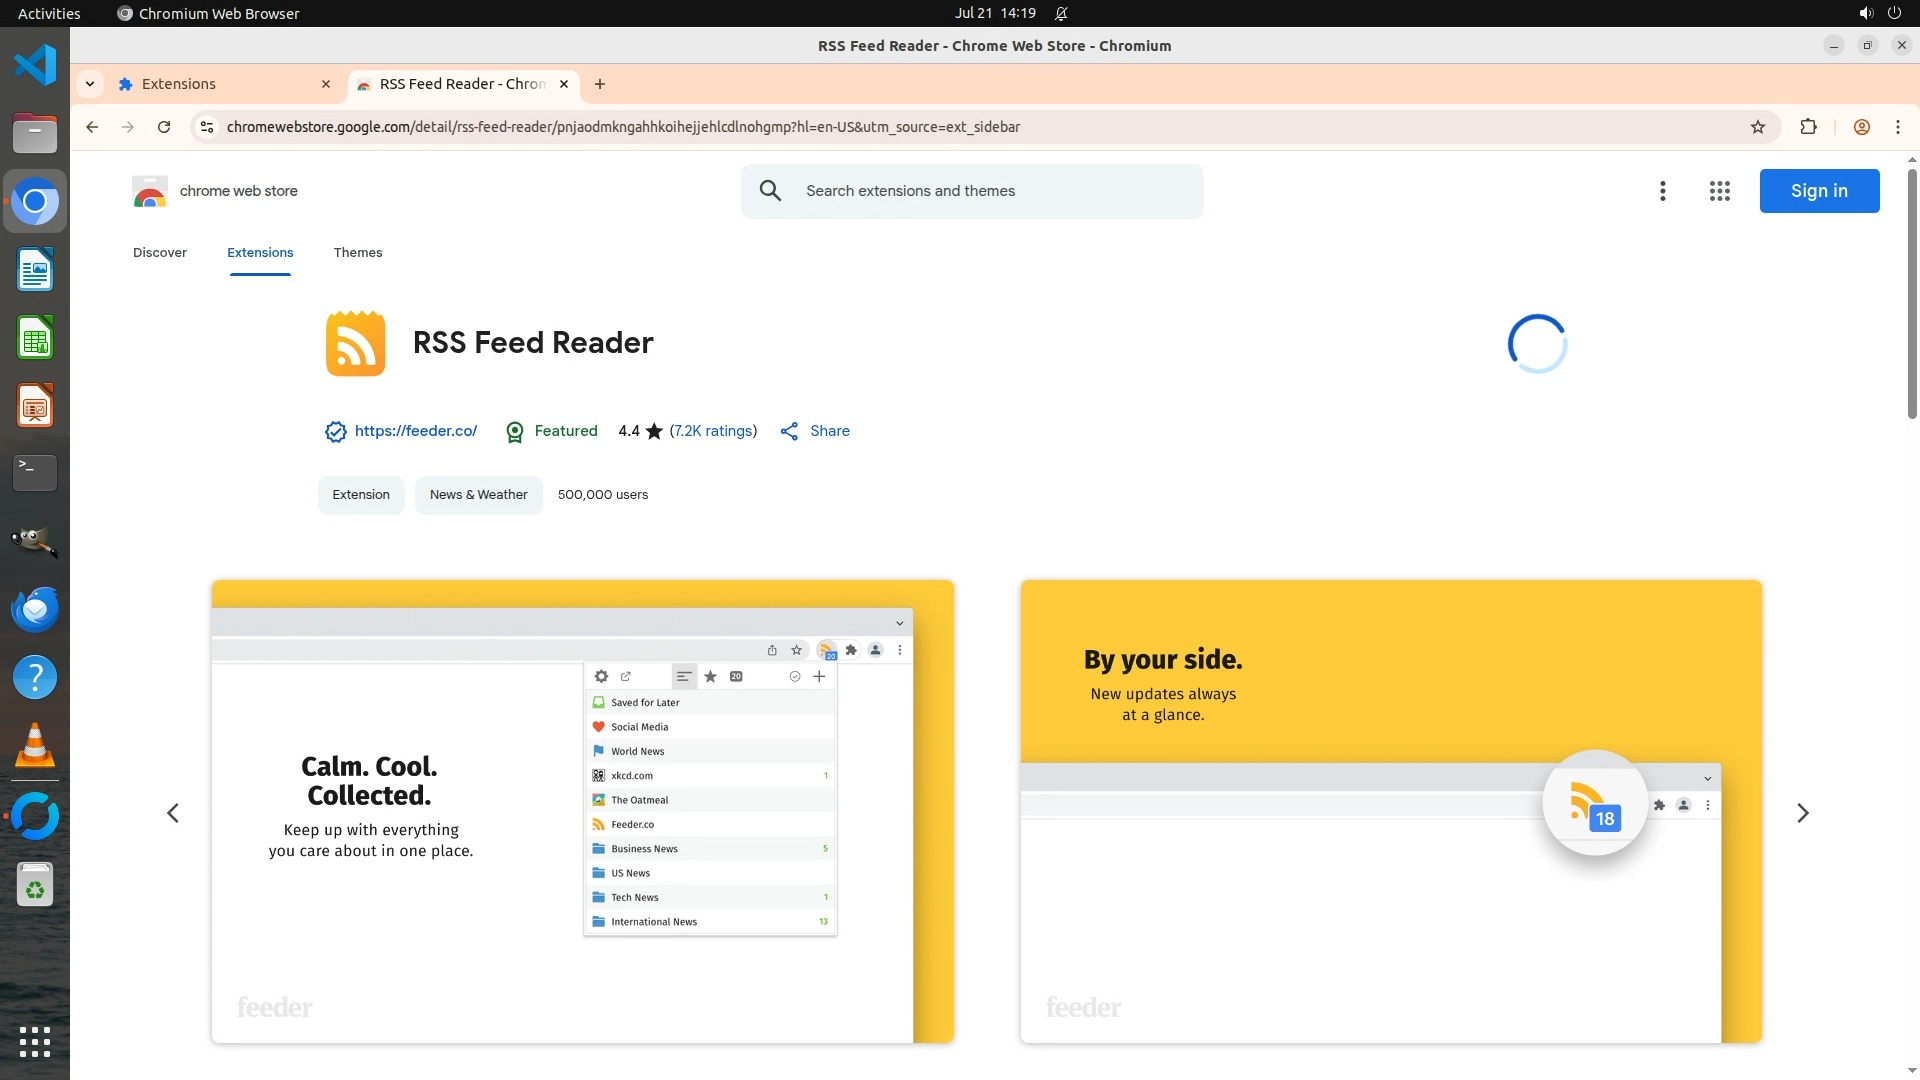The image size is (1920, 1080).
Task: Show previous screenshot in carousel
Action: (173, 813)
